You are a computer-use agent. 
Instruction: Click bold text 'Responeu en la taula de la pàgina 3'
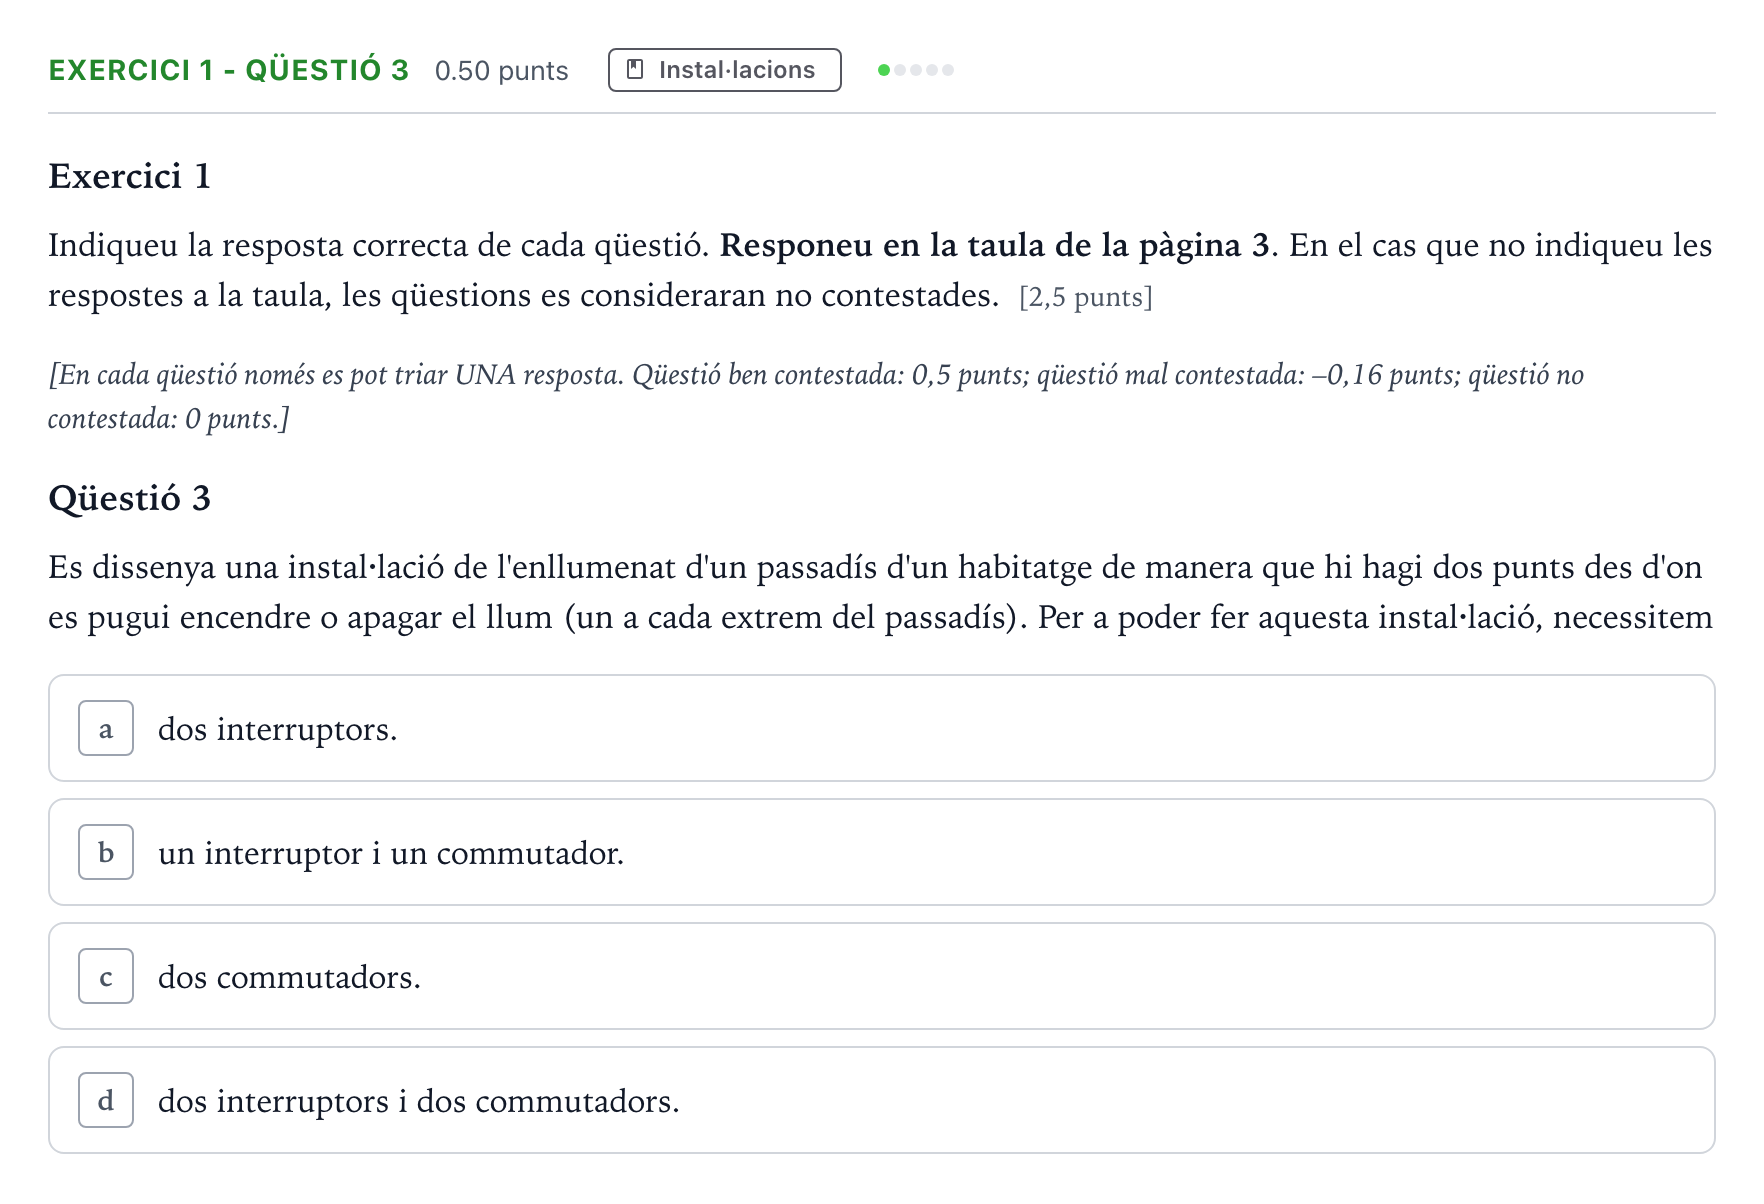point(995,246)
